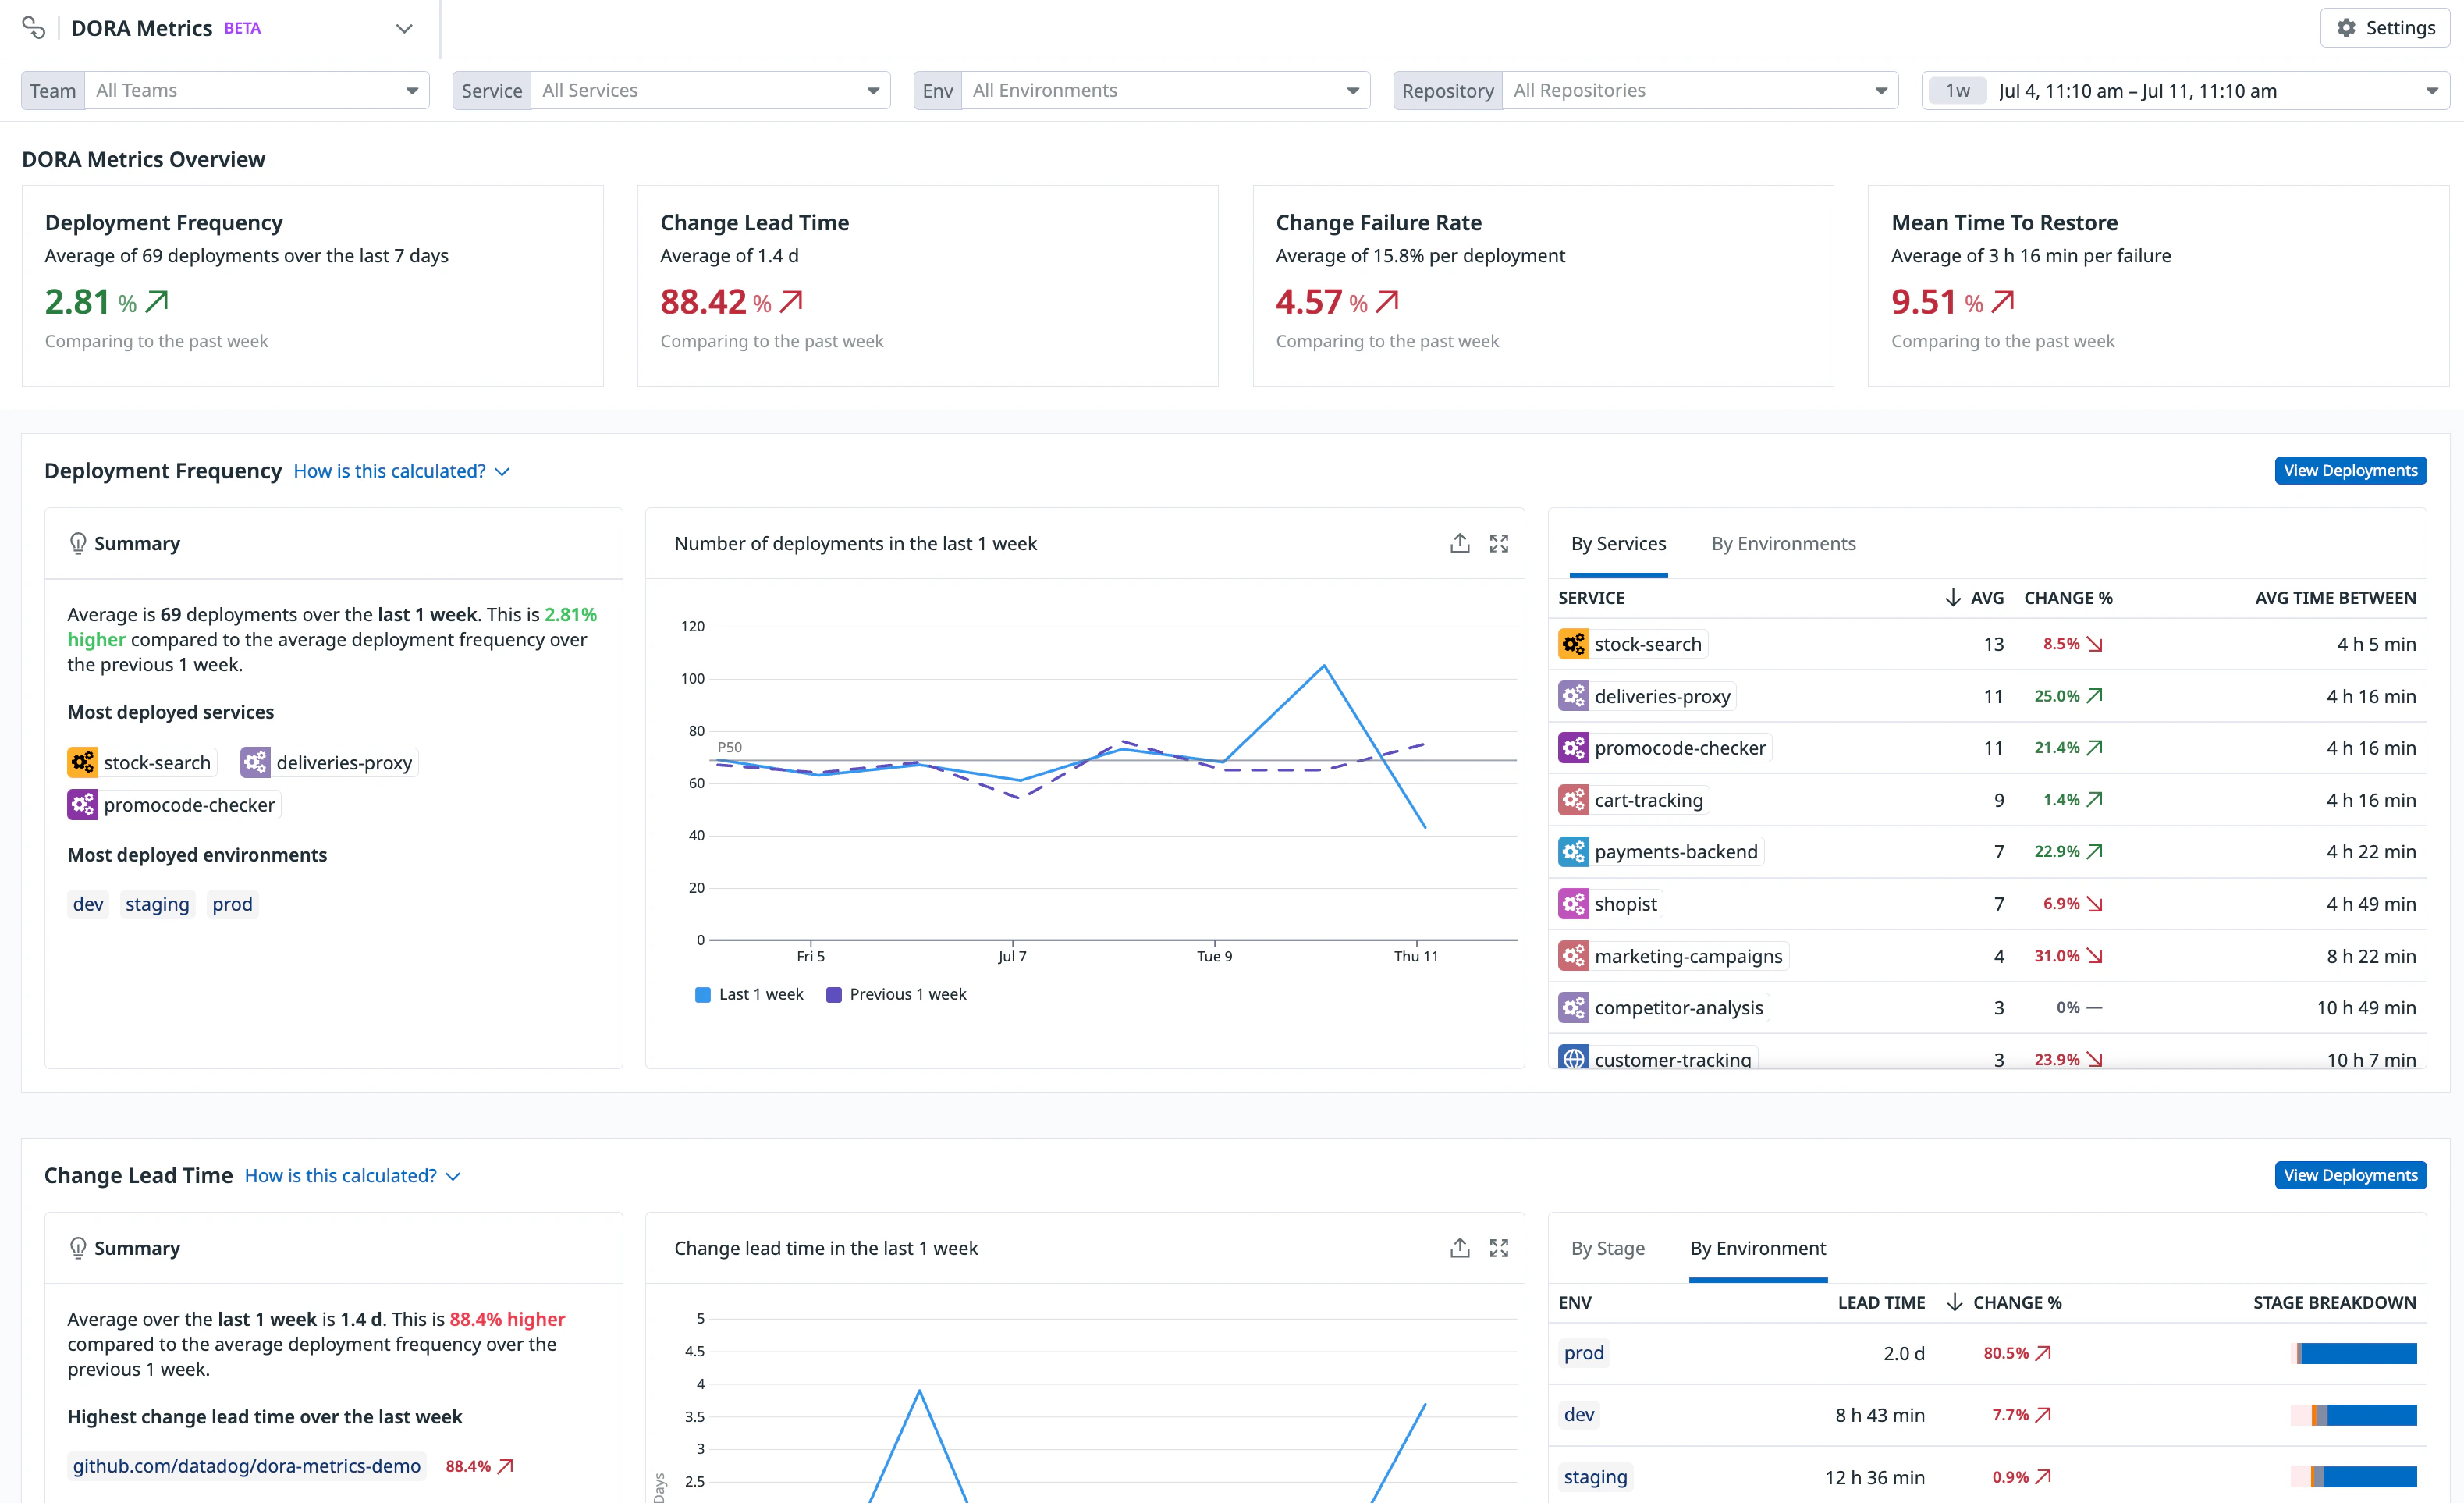Screen dimensions: 2464x1503
Task: Open the github.com/datadog/dora-metrics-demo link
Action: 246,1466
